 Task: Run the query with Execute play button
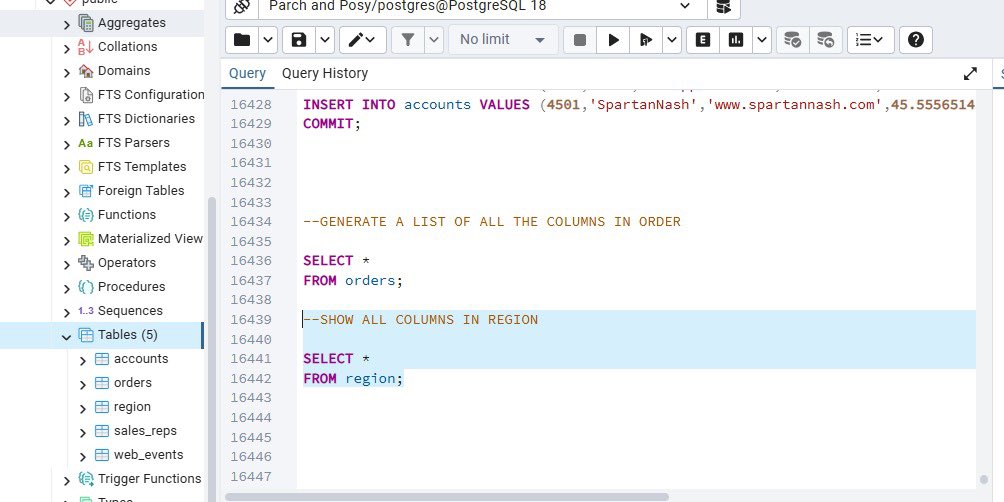(613, 40)
